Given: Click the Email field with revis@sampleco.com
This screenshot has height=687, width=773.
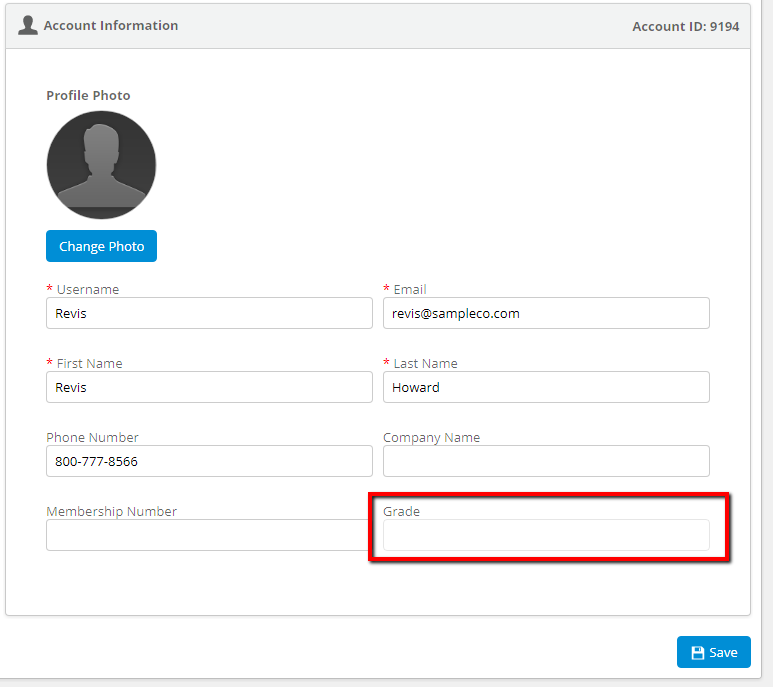Looking at the screenshot, I should [546, 313].
